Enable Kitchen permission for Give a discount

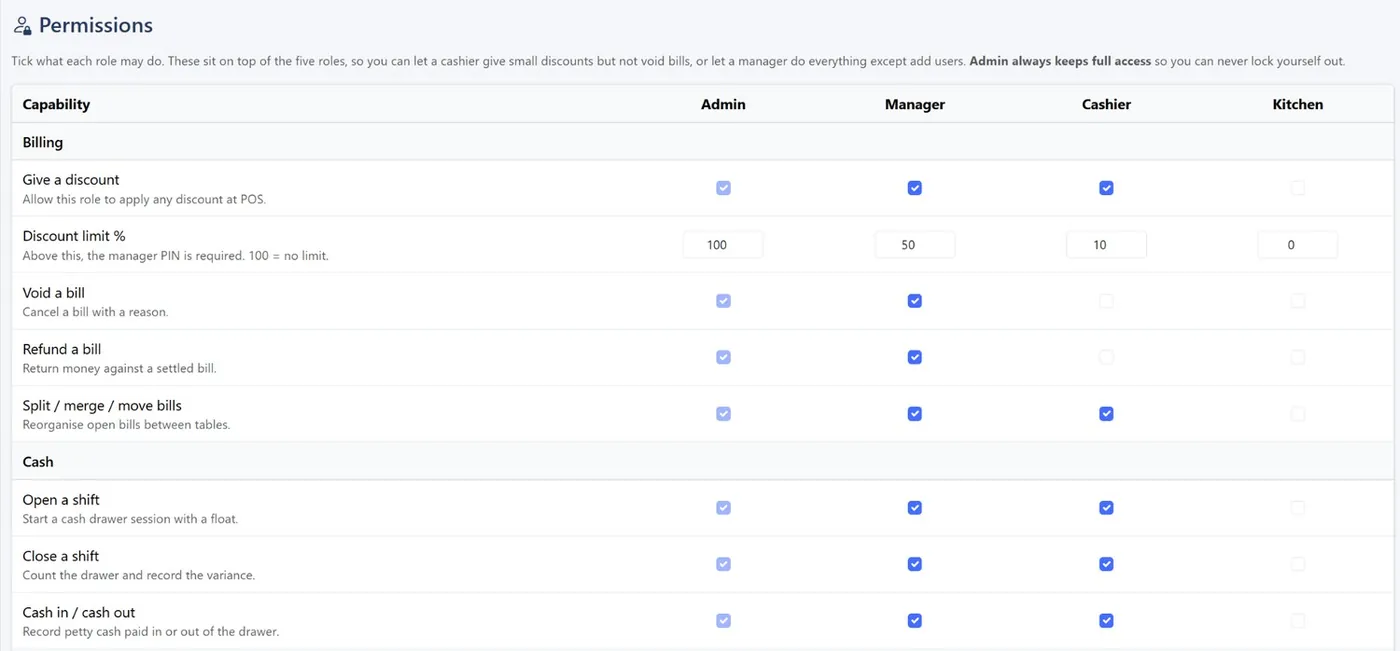pos(1297,188)
